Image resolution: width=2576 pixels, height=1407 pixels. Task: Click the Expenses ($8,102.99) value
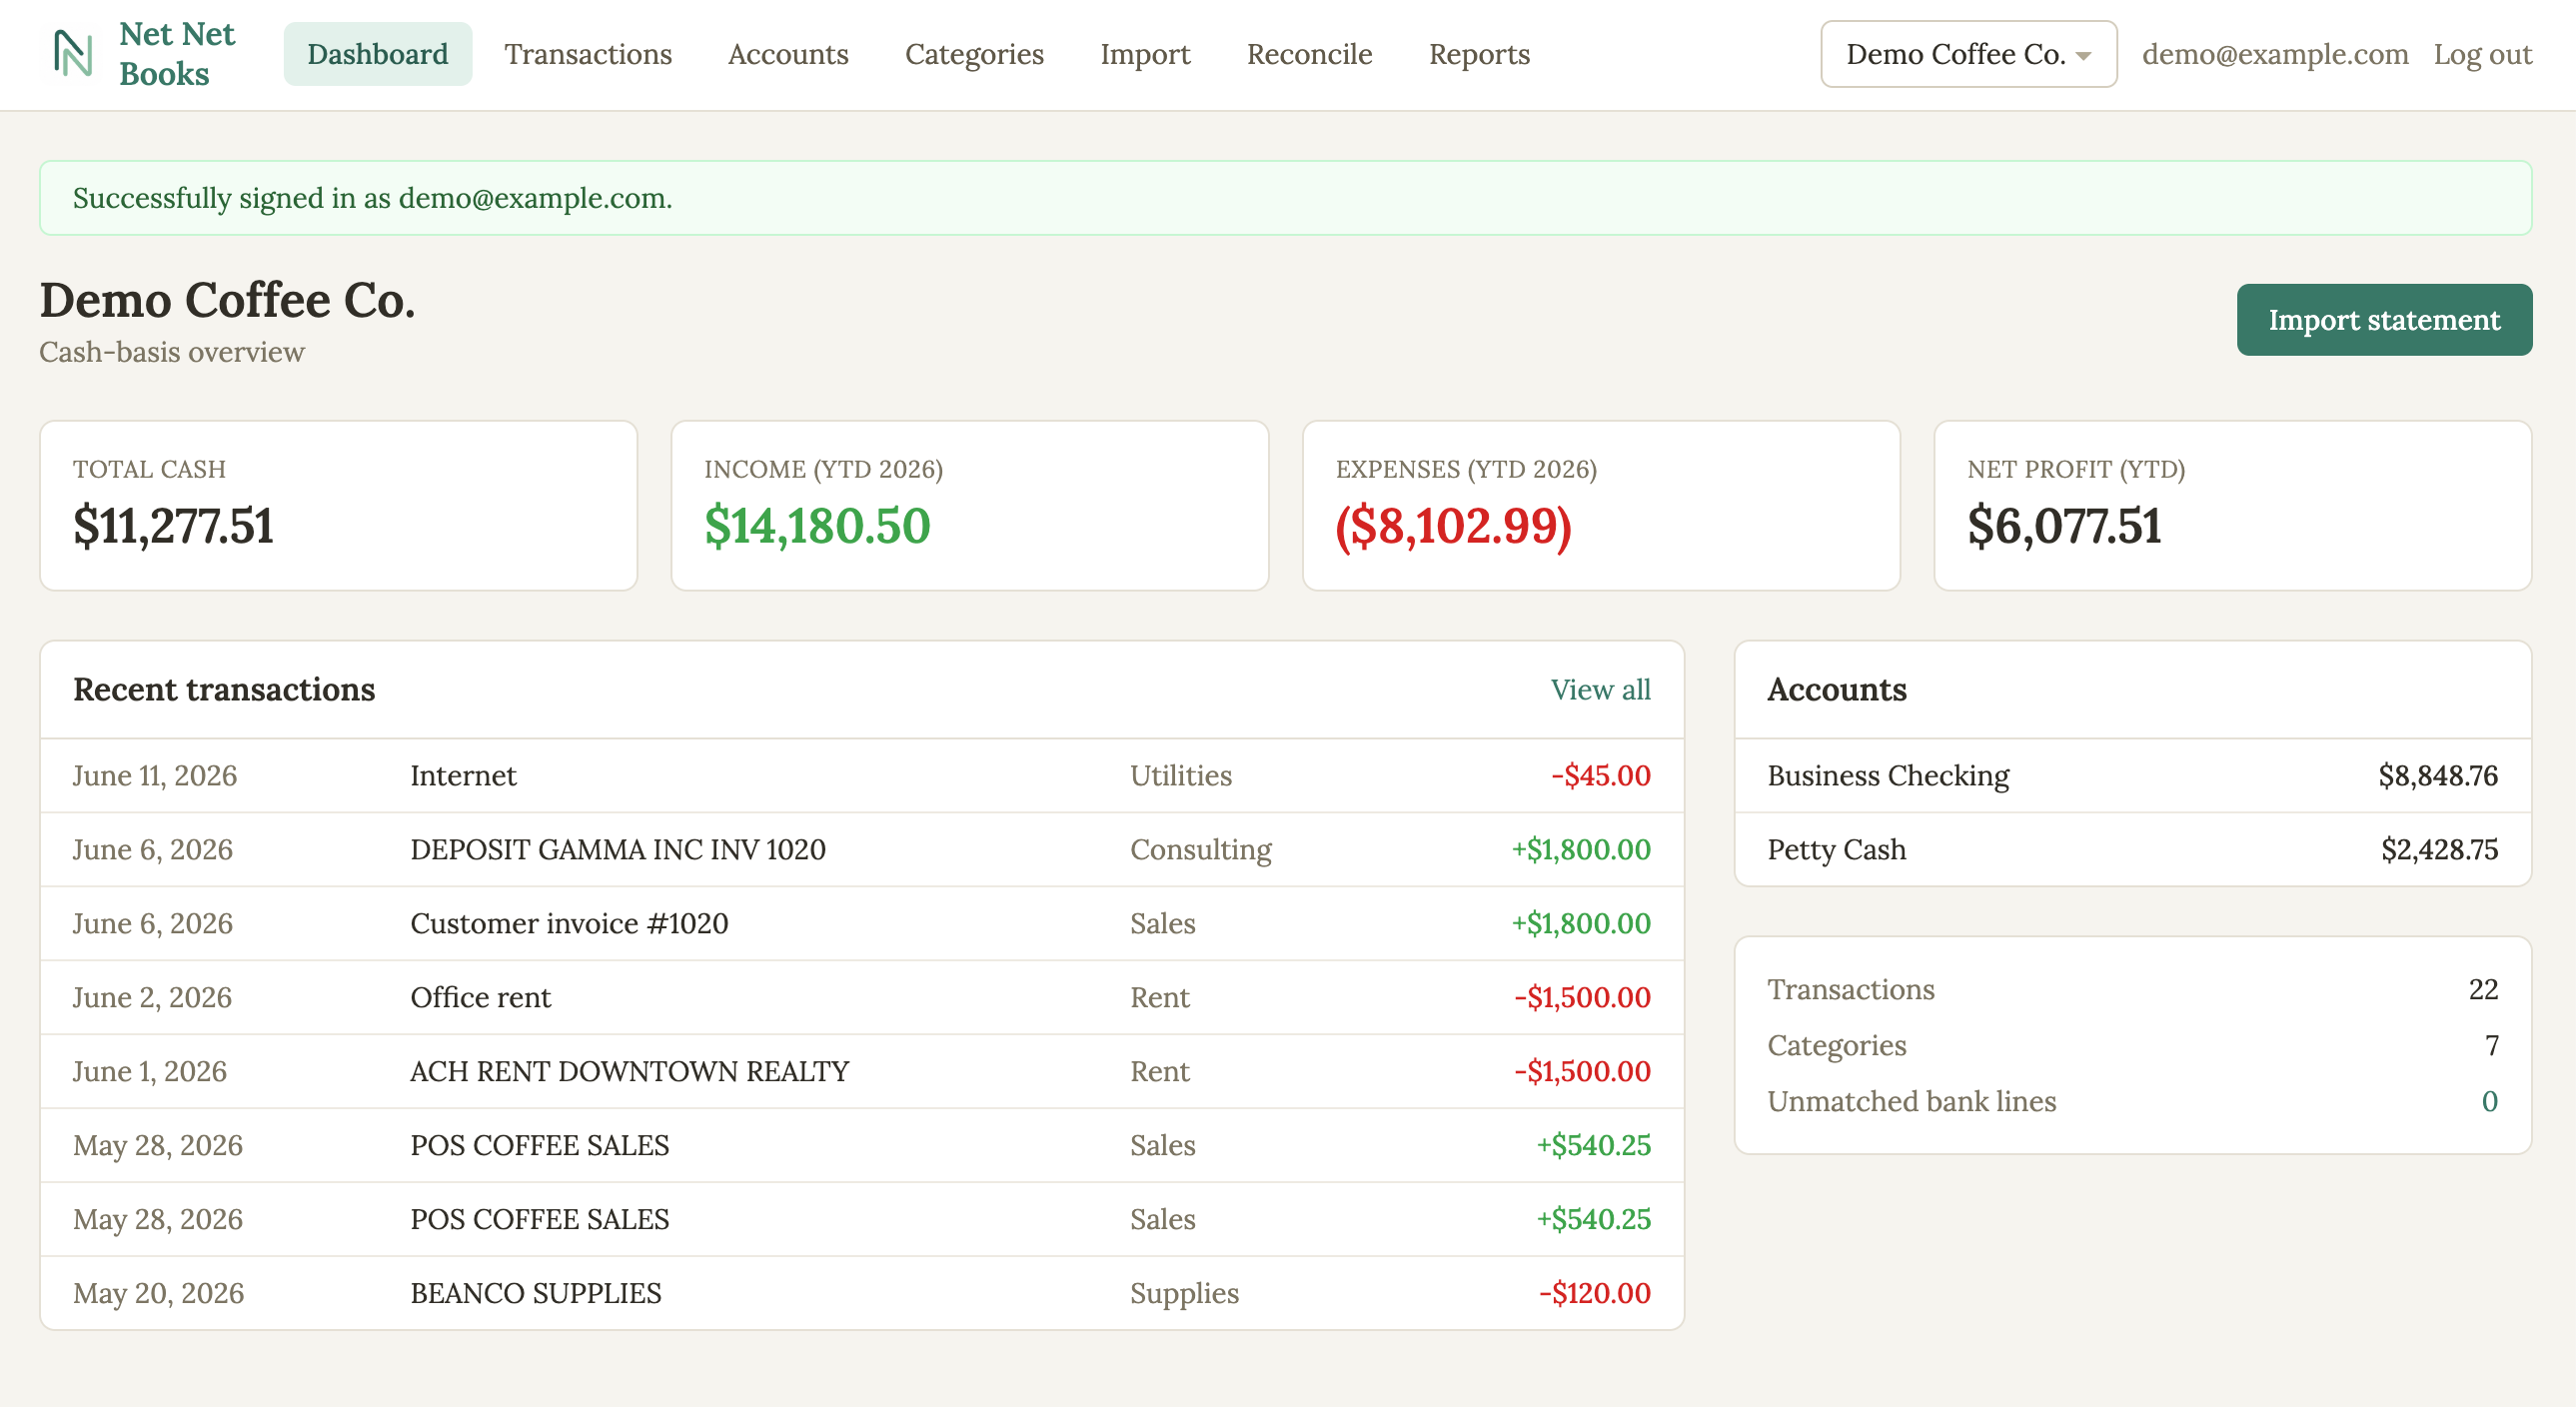point(1453,527)
